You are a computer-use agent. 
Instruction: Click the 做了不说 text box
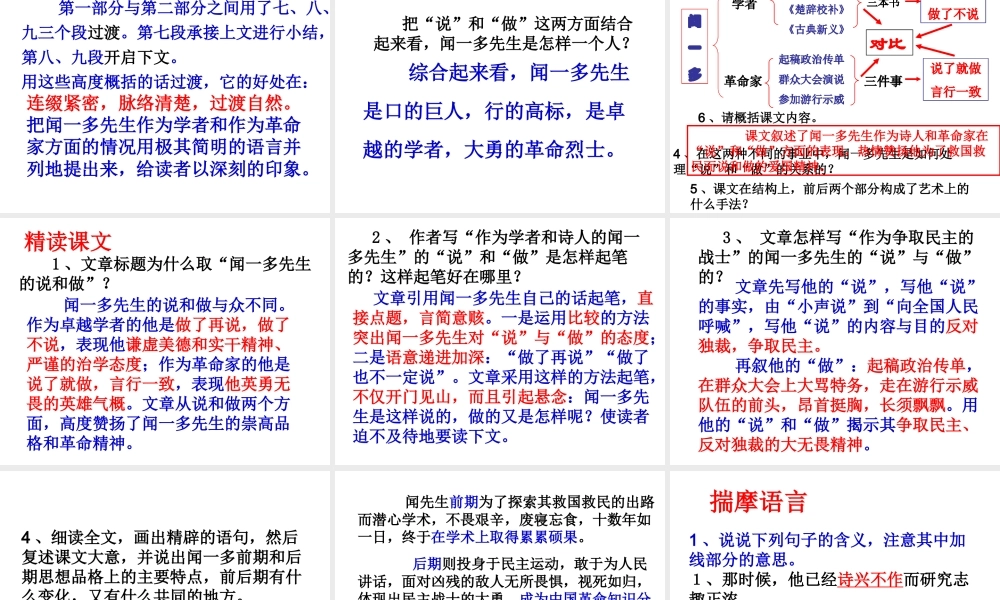(x=953, y=15)
